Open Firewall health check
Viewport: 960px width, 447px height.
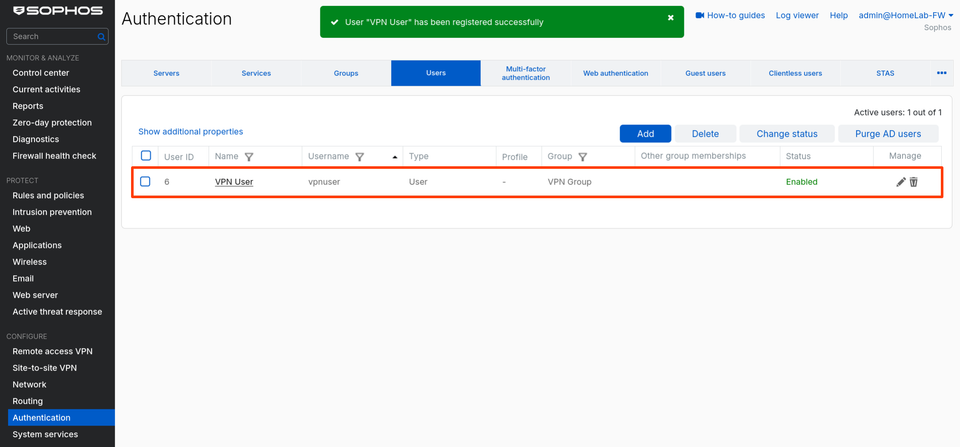click(54, 156)
